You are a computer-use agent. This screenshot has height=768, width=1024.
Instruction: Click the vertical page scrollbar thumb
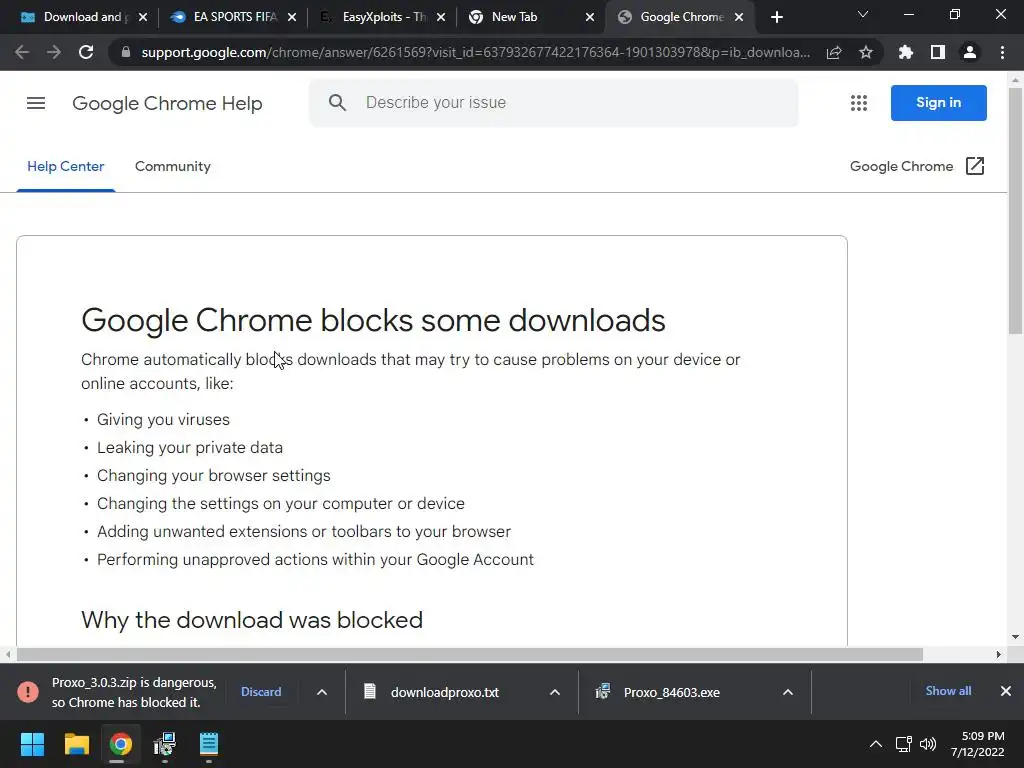1015,211
